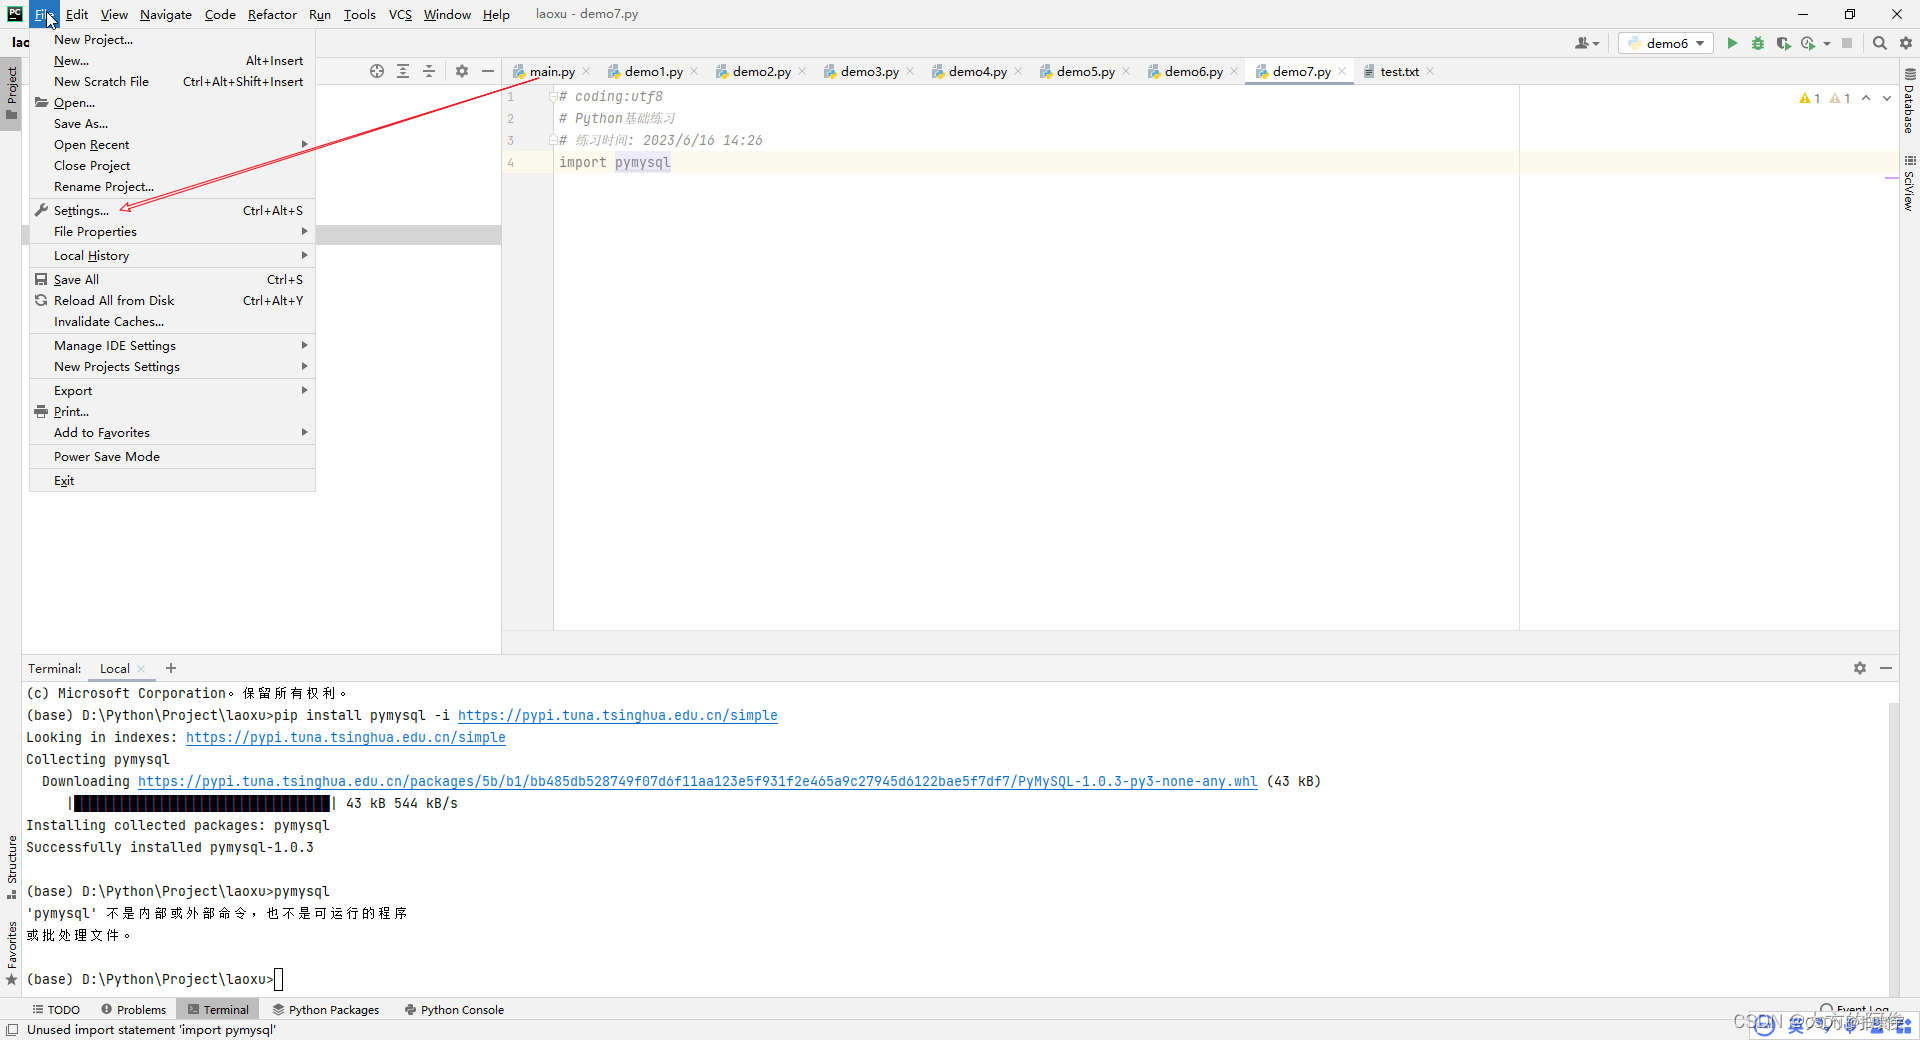The width and height of the screenshot is (1920, 1040).
Task: Hide the Project panel with the minus icon
Action: pos(488,71)
